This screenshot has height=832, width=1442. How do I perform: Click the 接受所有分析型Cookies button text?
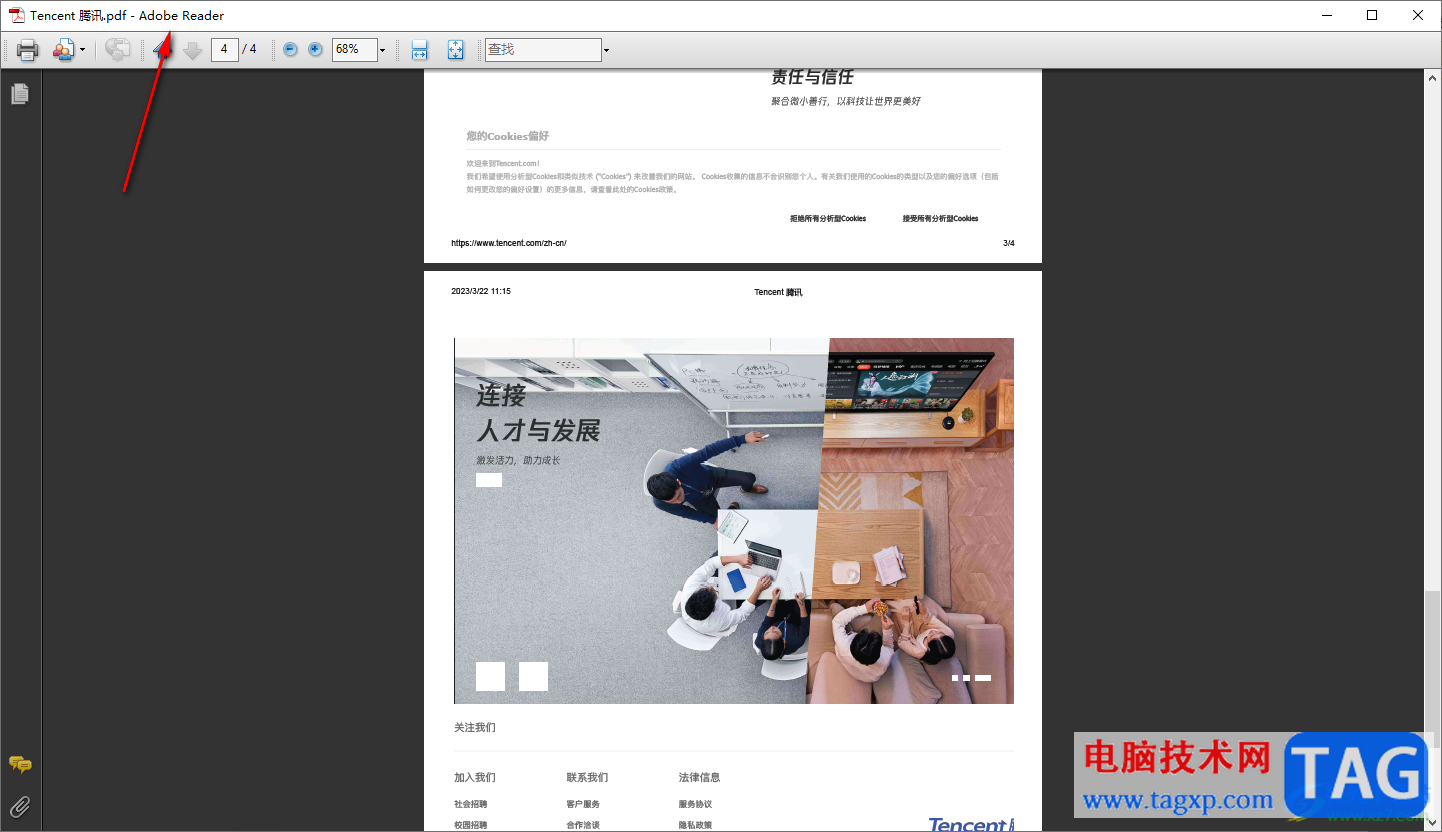pyautogui.click(x=940, y=218)
